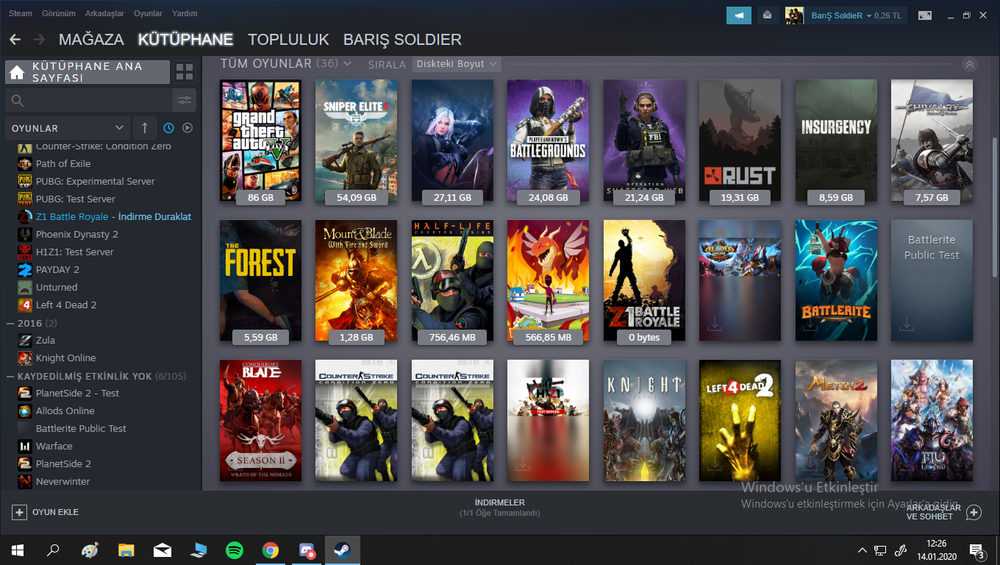Switch to Big Picture mode icon

coord(925,15)
